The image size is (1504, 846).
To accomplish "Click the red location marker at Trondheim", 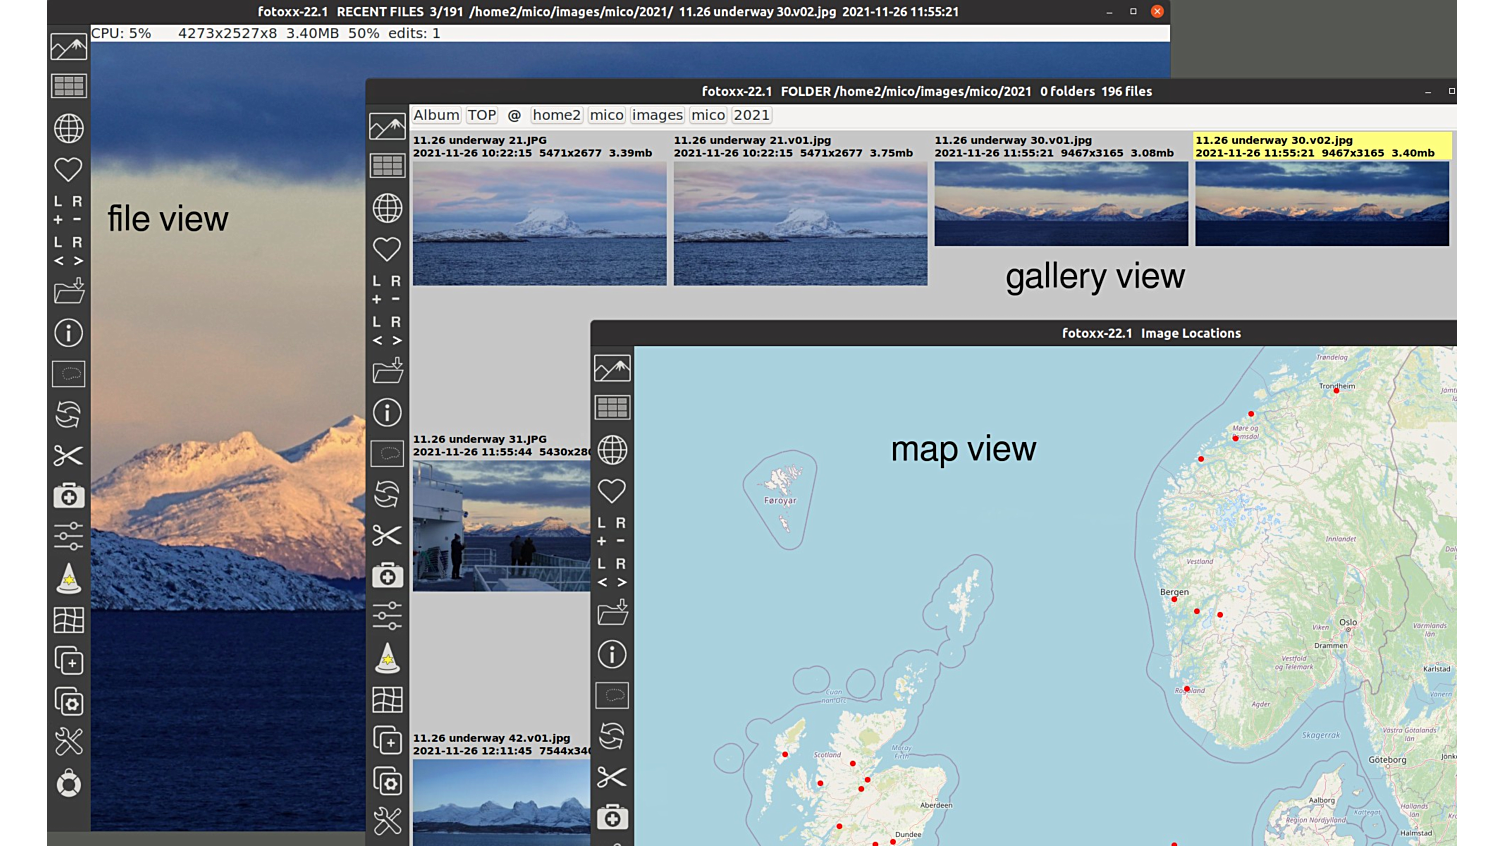I will (x=1336, y=391).
